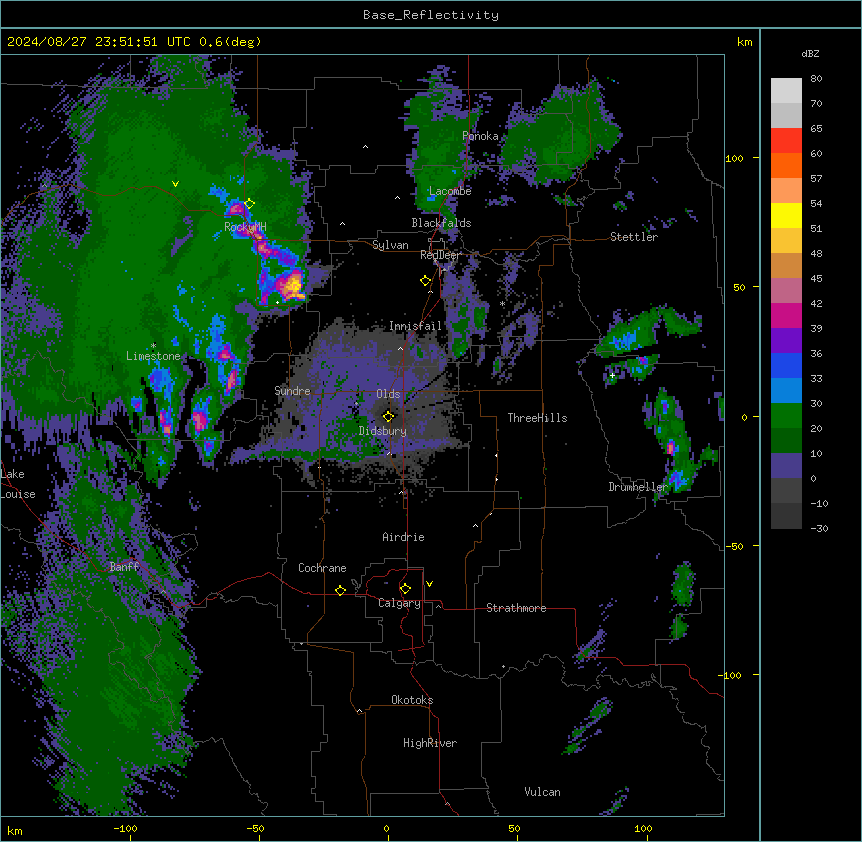
Task: Select the HighRiver label
Action: click(x=430, y=743)
